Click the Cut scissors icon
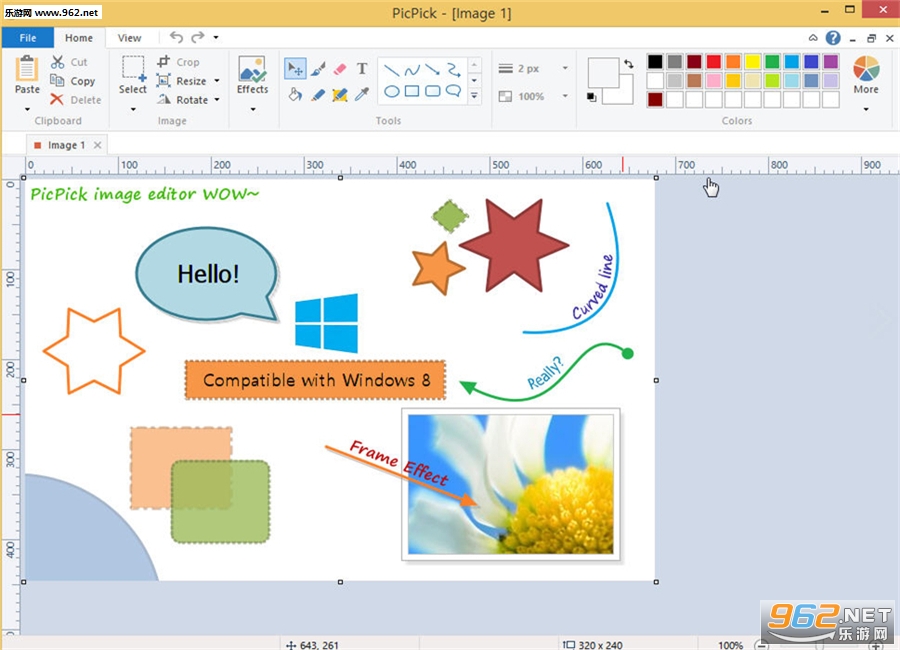 57,61
